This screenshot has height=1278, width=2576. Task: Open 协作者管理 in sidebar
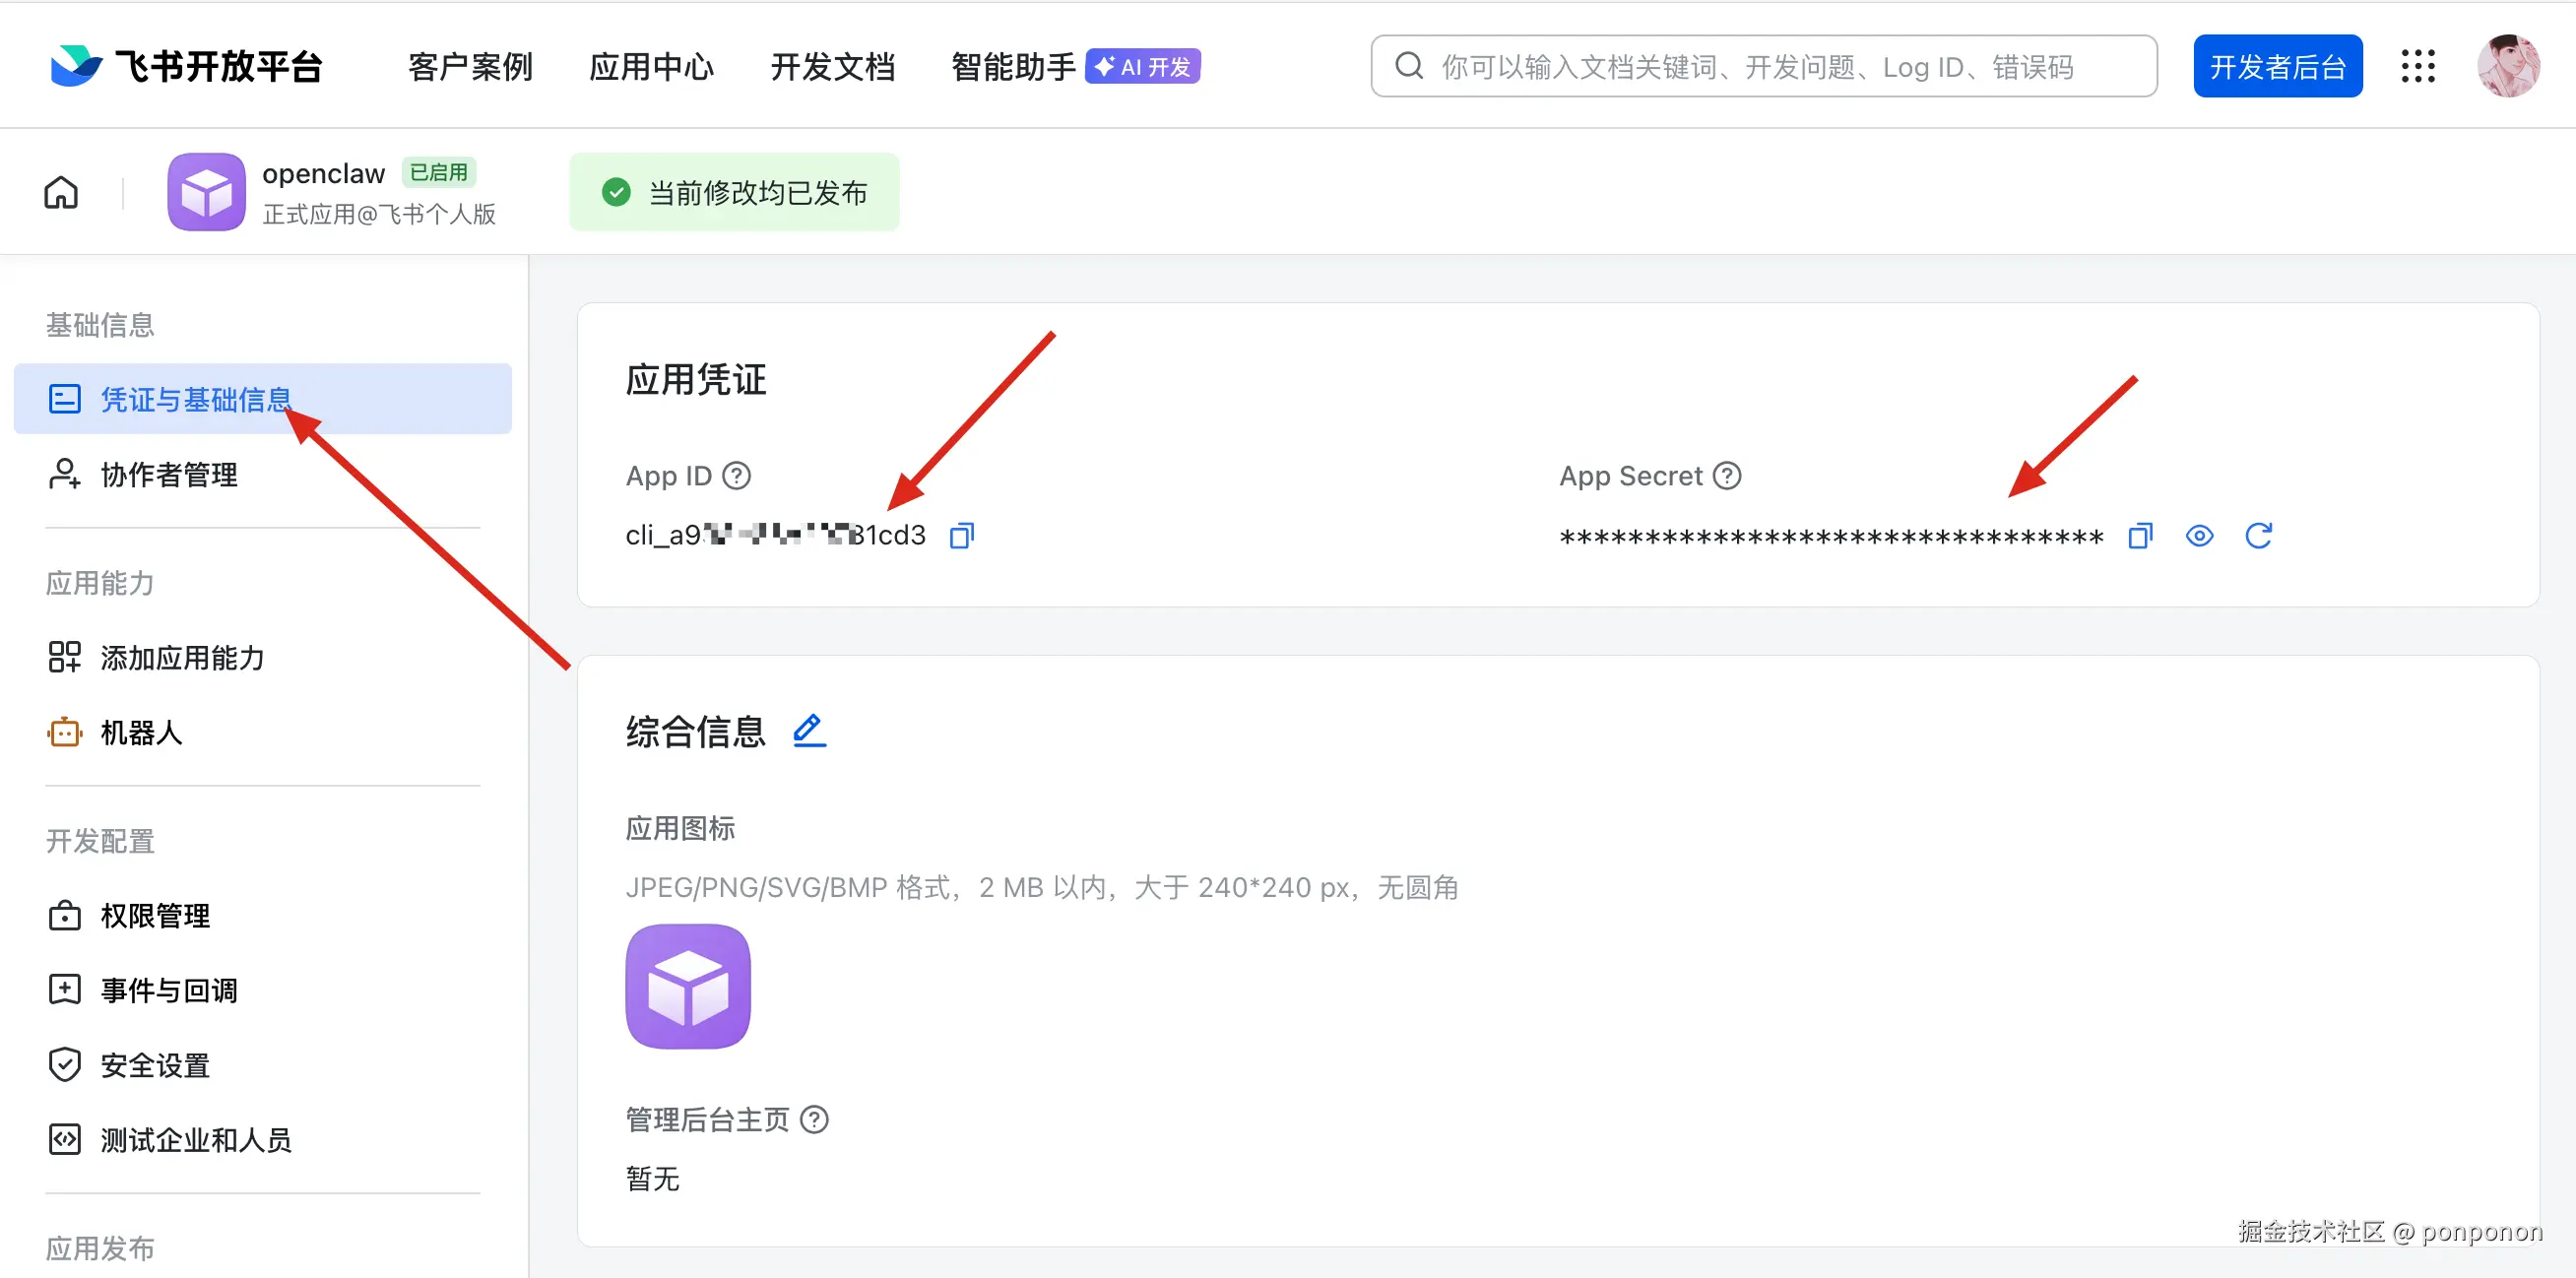point(168,474)
